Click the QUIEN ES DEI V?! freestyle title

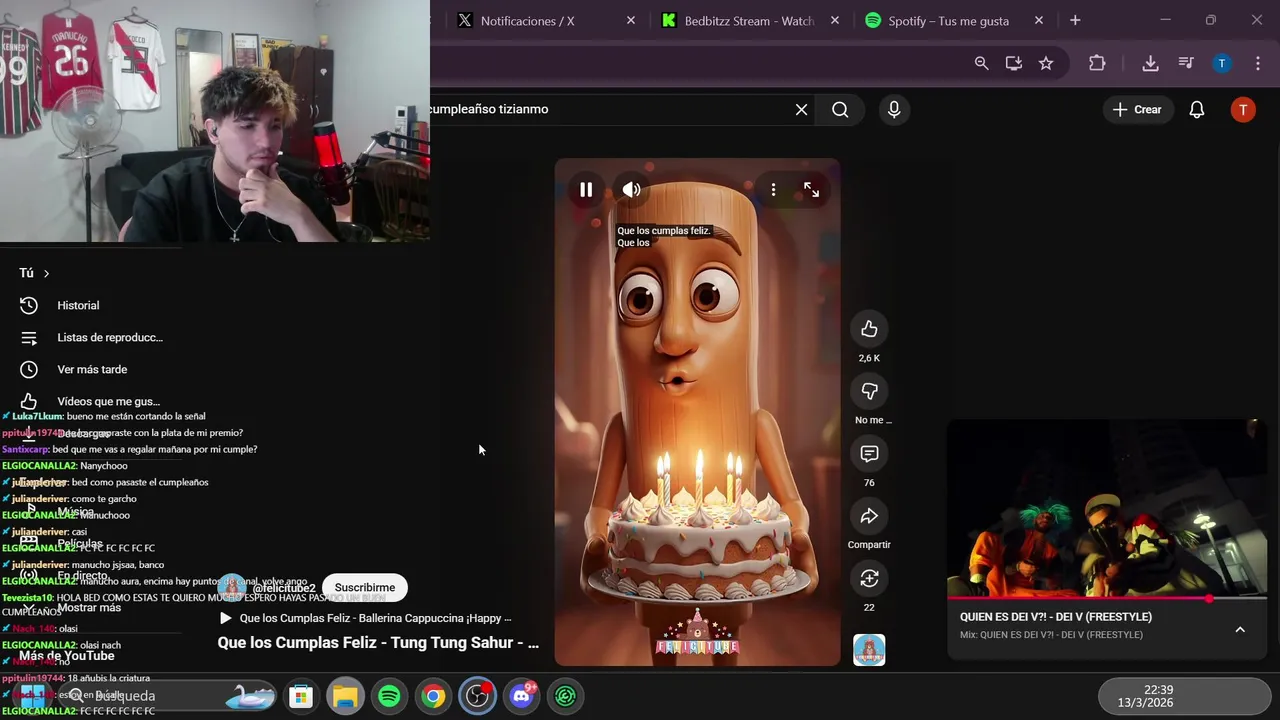click(1056, 617)
